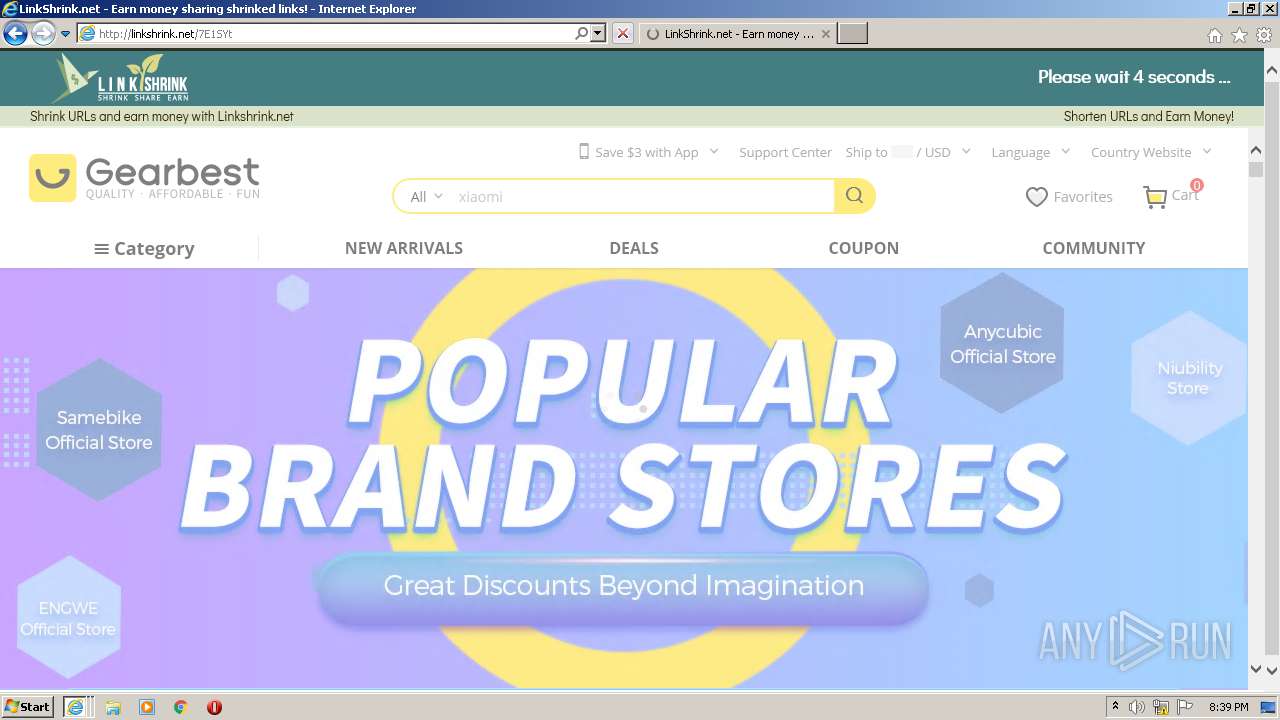The height and width of the screenshot is (720, 1280).
Task: Open the File Explorer taskbar icon
Action: click(x=113, y=707)
